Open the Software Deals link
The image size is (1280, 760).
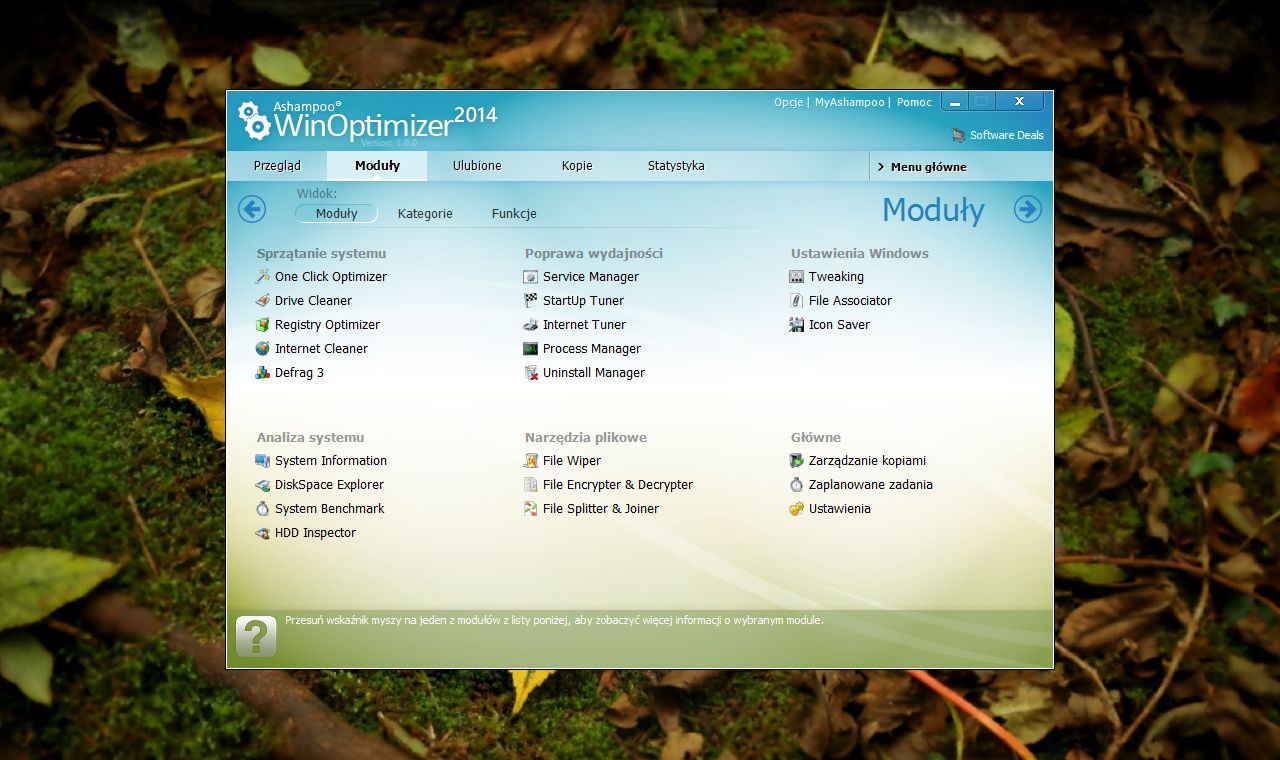tap(1006, 135)
